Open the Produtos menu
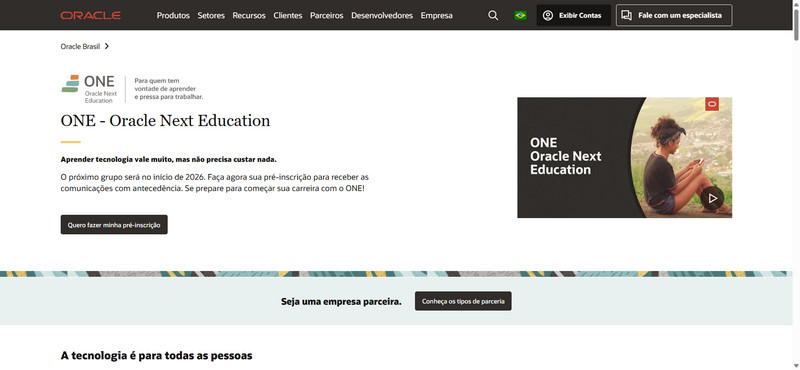Screen dimensions: 800x370 pyautogui.click(x=173, y=15)
